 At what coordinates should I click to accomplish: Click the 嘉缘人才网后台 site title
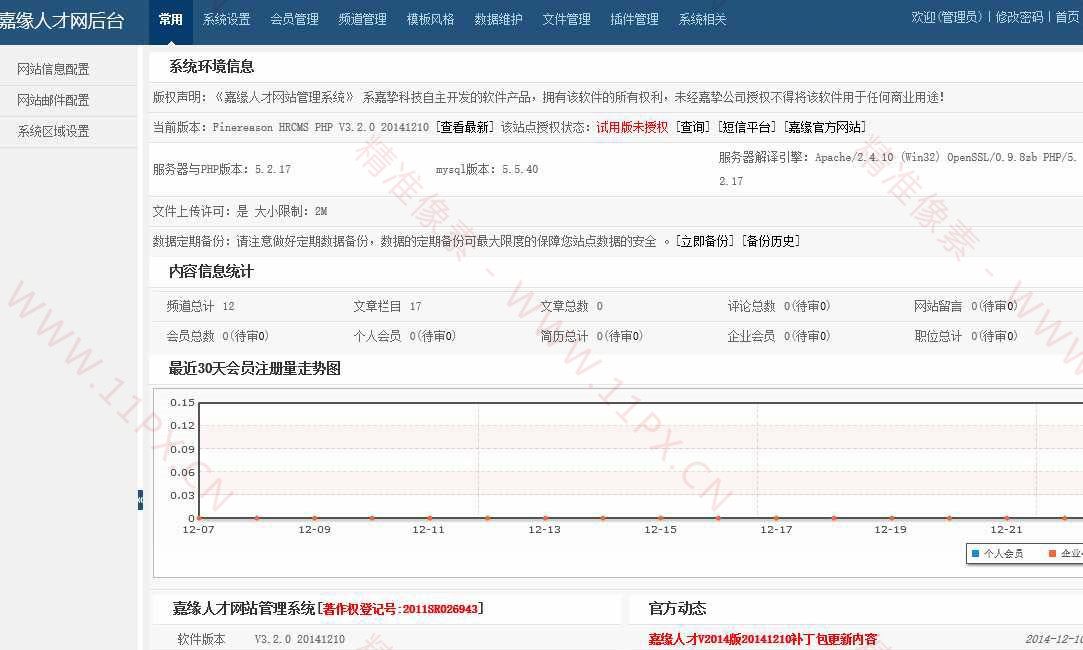click(62, 21)
